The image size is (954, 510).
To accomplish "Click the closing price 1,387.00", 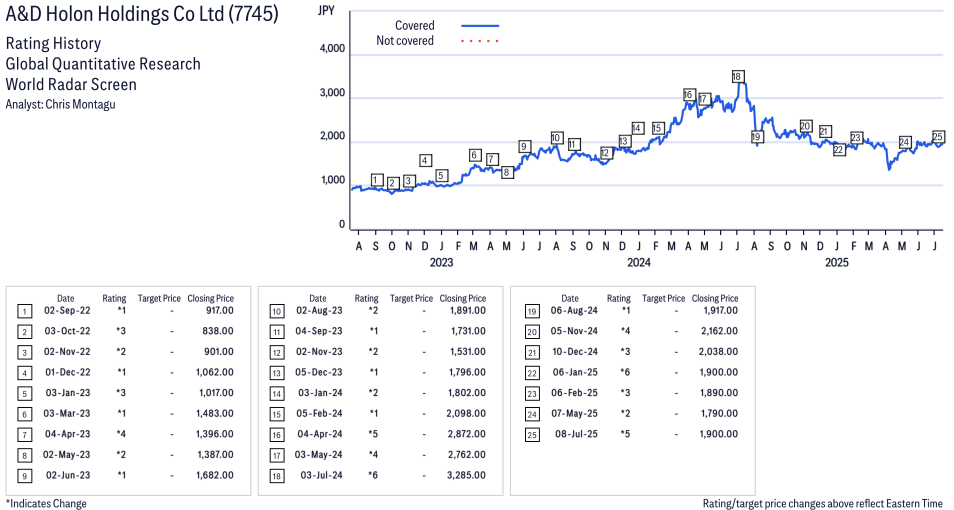I will click(215, 455).
